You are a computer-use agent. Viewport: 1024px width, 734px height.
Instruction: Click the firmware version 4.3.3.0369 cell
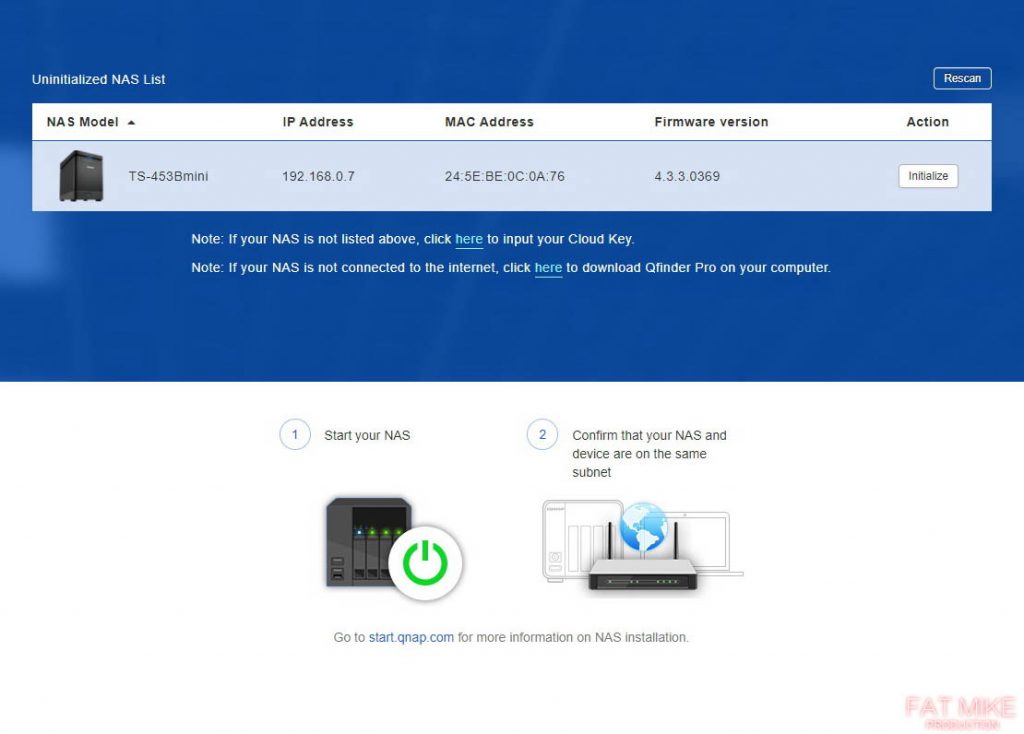pyautogui.click(x=687, y=177)
